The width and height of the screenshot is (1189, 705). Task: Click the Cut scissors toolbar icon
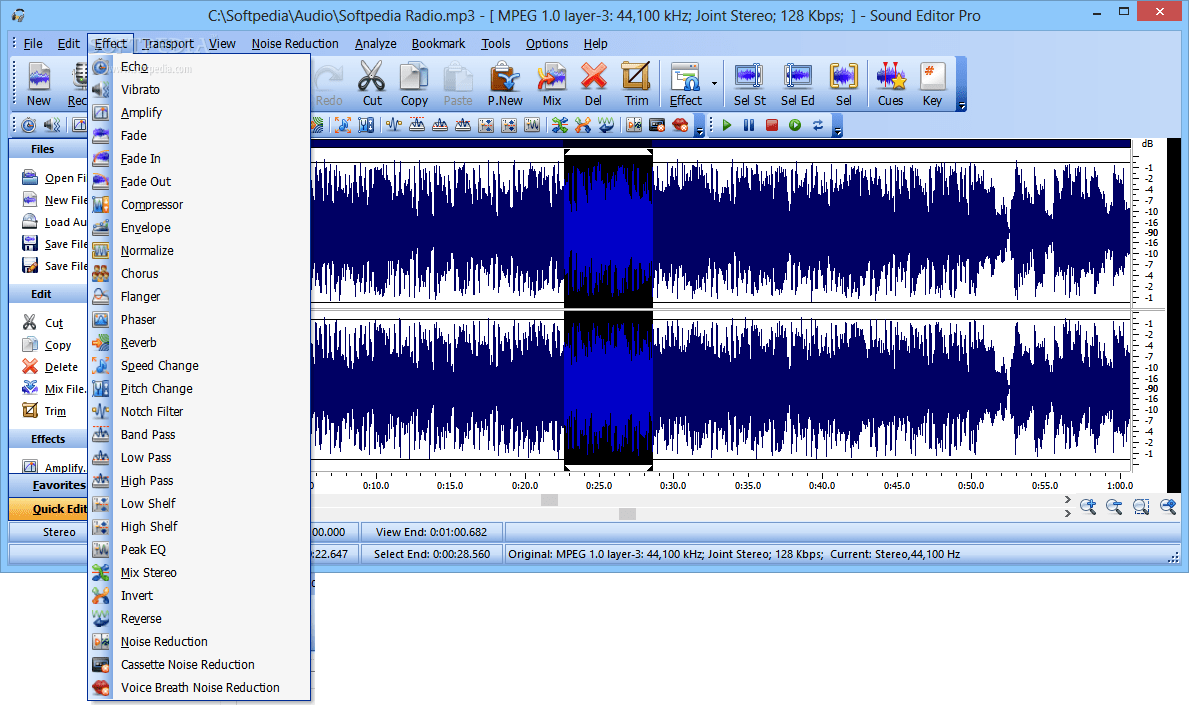click(x=372, y=83)
